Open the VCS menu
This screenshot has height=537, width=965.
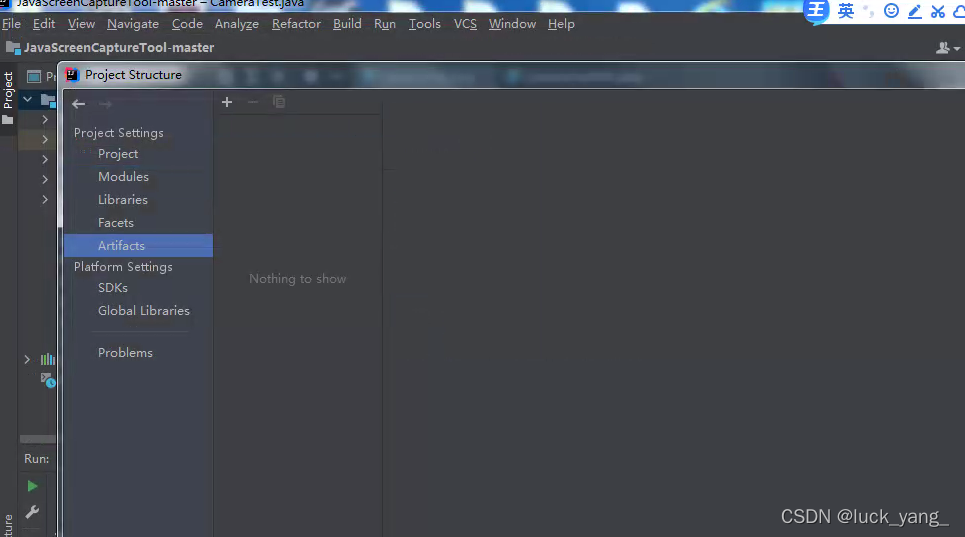pos(465,24)
